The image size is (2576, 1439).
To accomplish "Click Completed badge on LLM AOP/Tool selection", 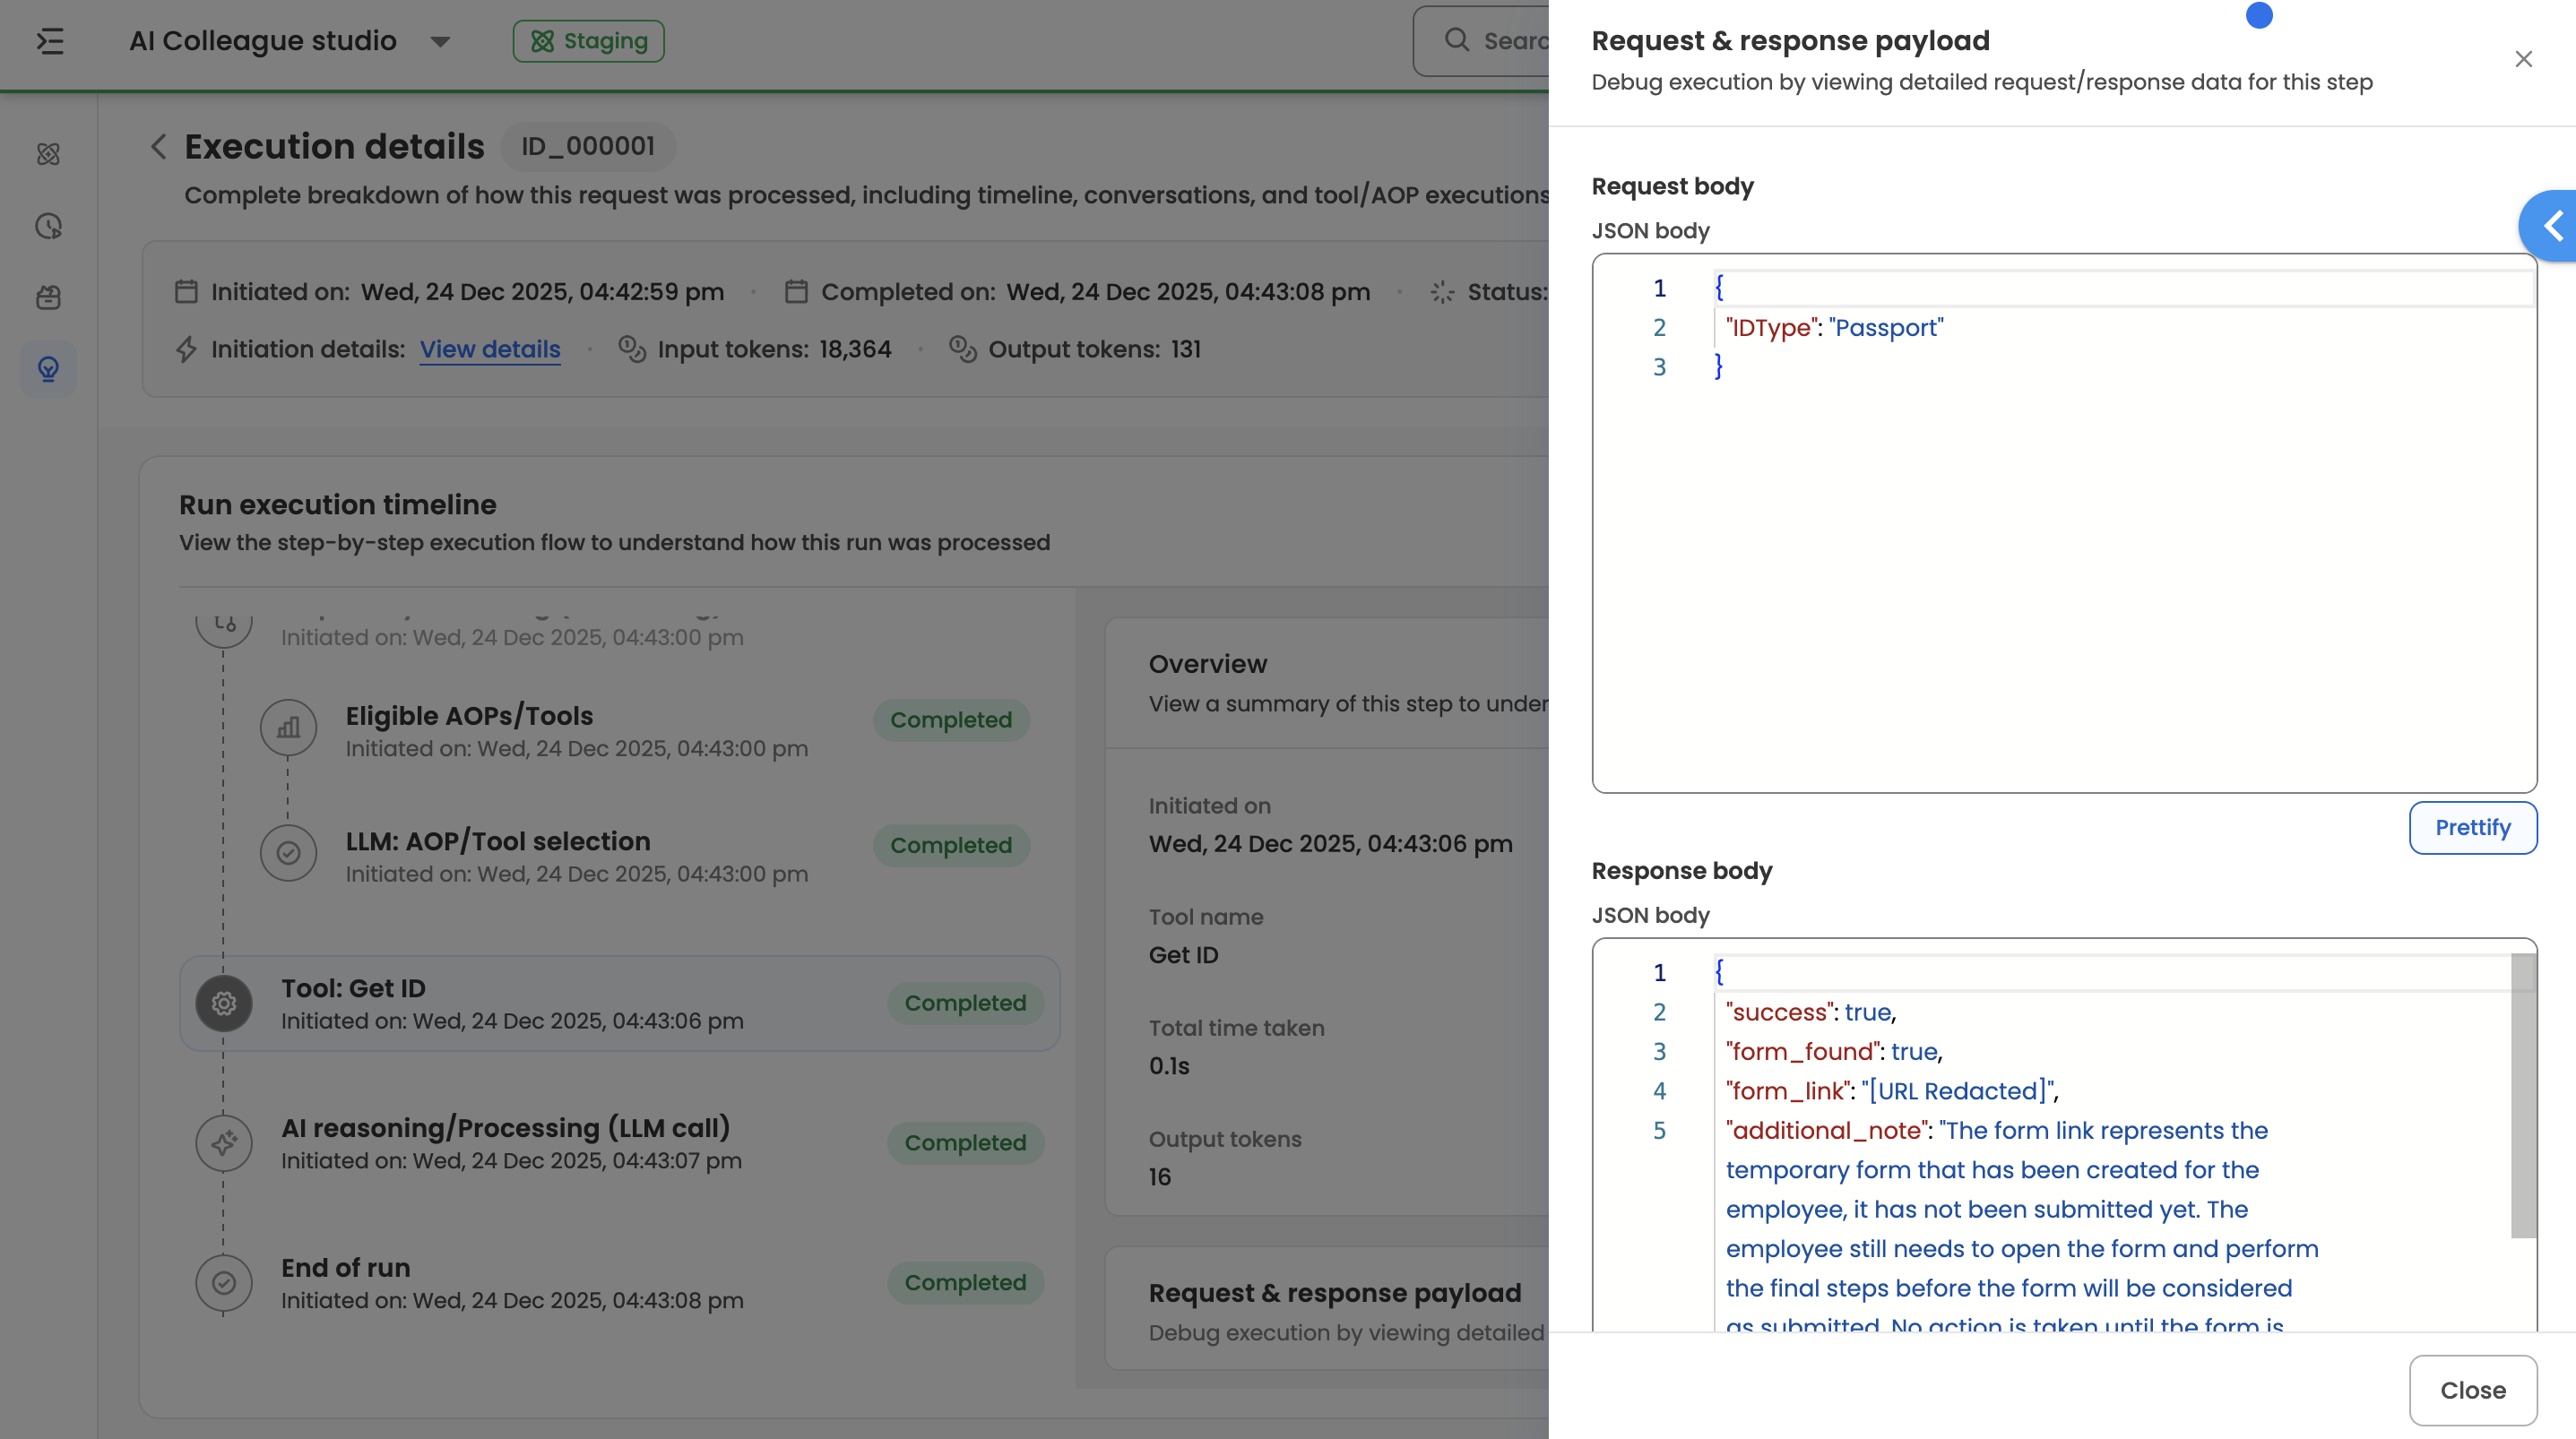I will click(951, 845).
